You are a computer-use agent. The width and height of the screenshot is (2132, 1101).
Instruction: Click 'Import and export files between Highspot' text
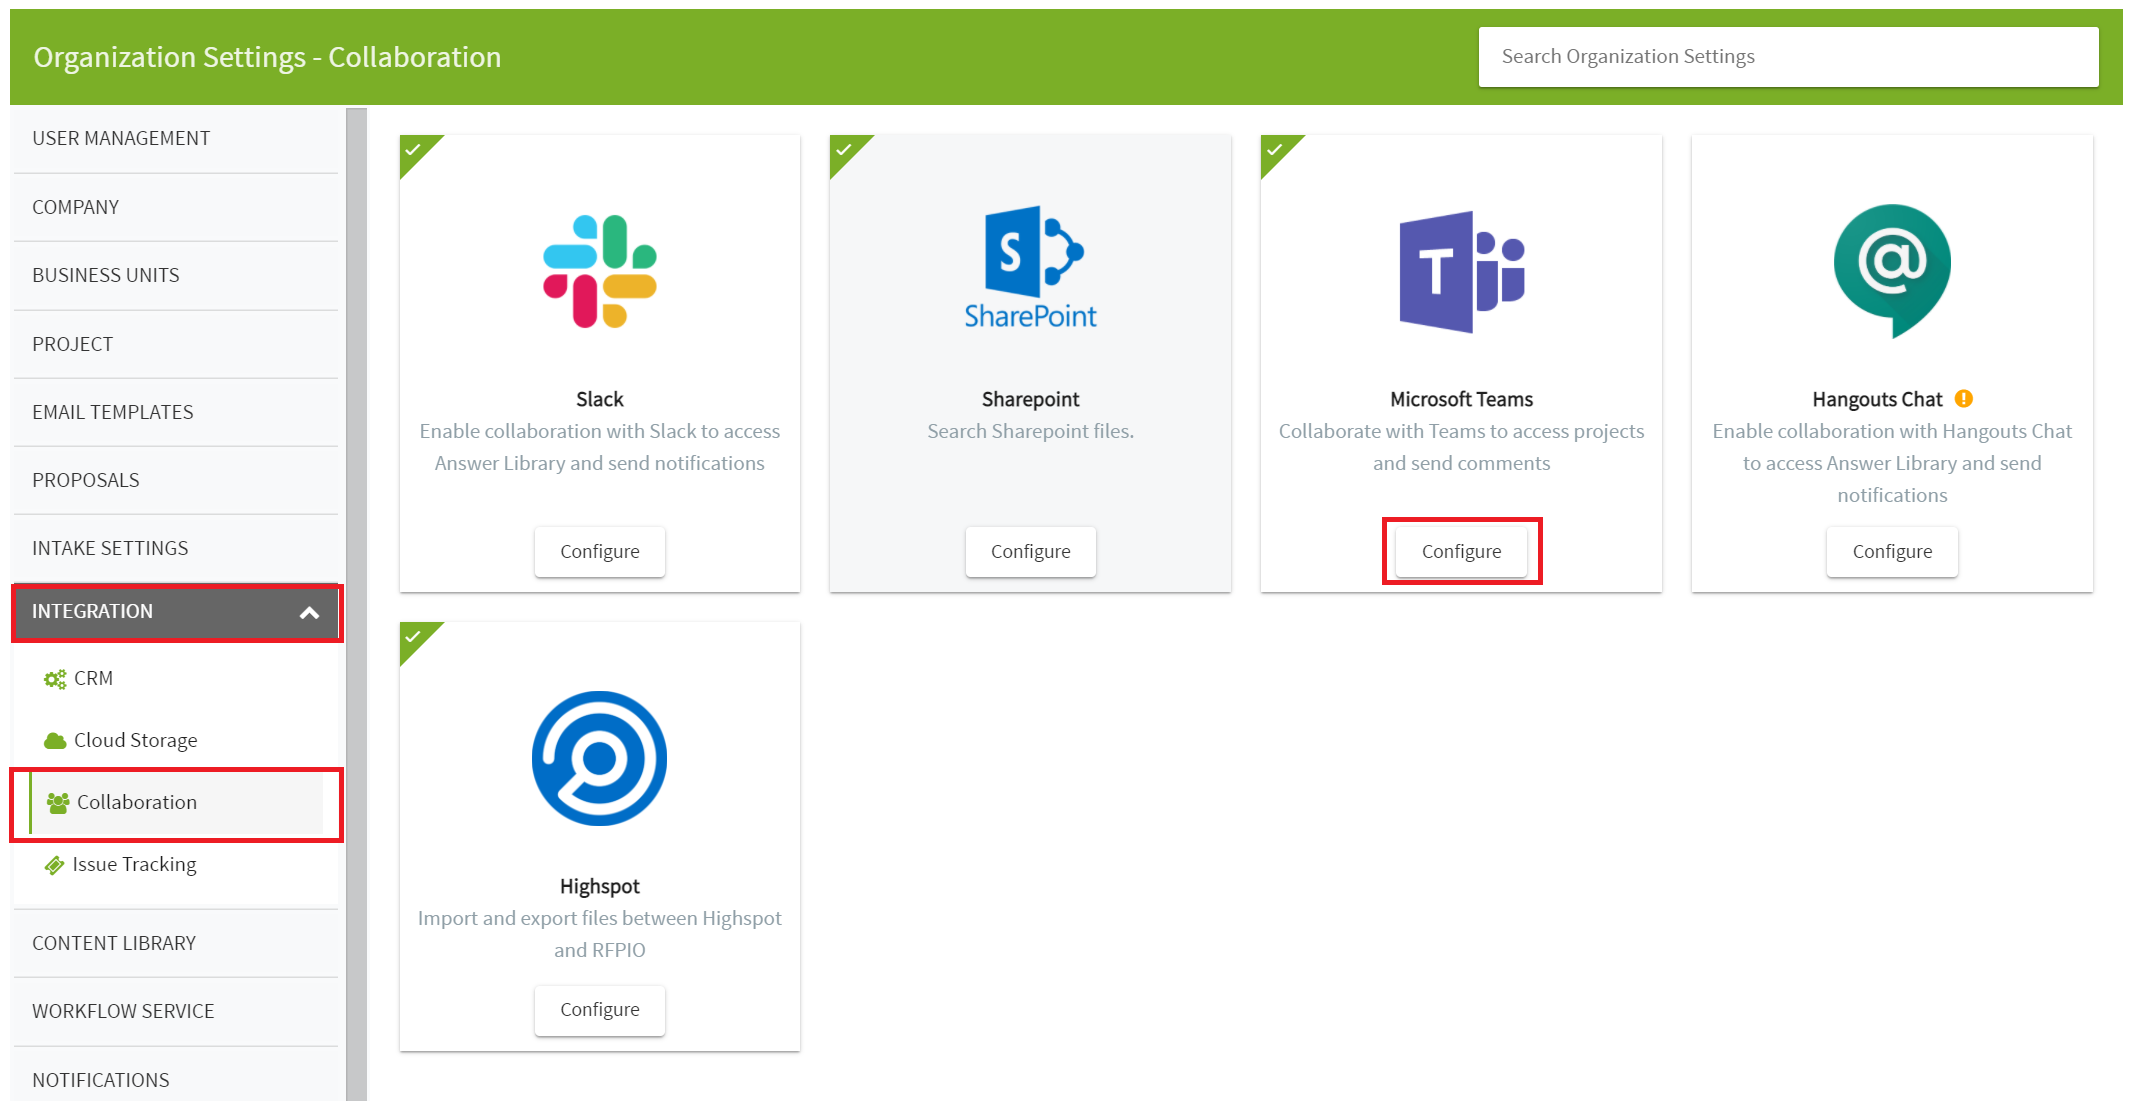tap(600, 918)
